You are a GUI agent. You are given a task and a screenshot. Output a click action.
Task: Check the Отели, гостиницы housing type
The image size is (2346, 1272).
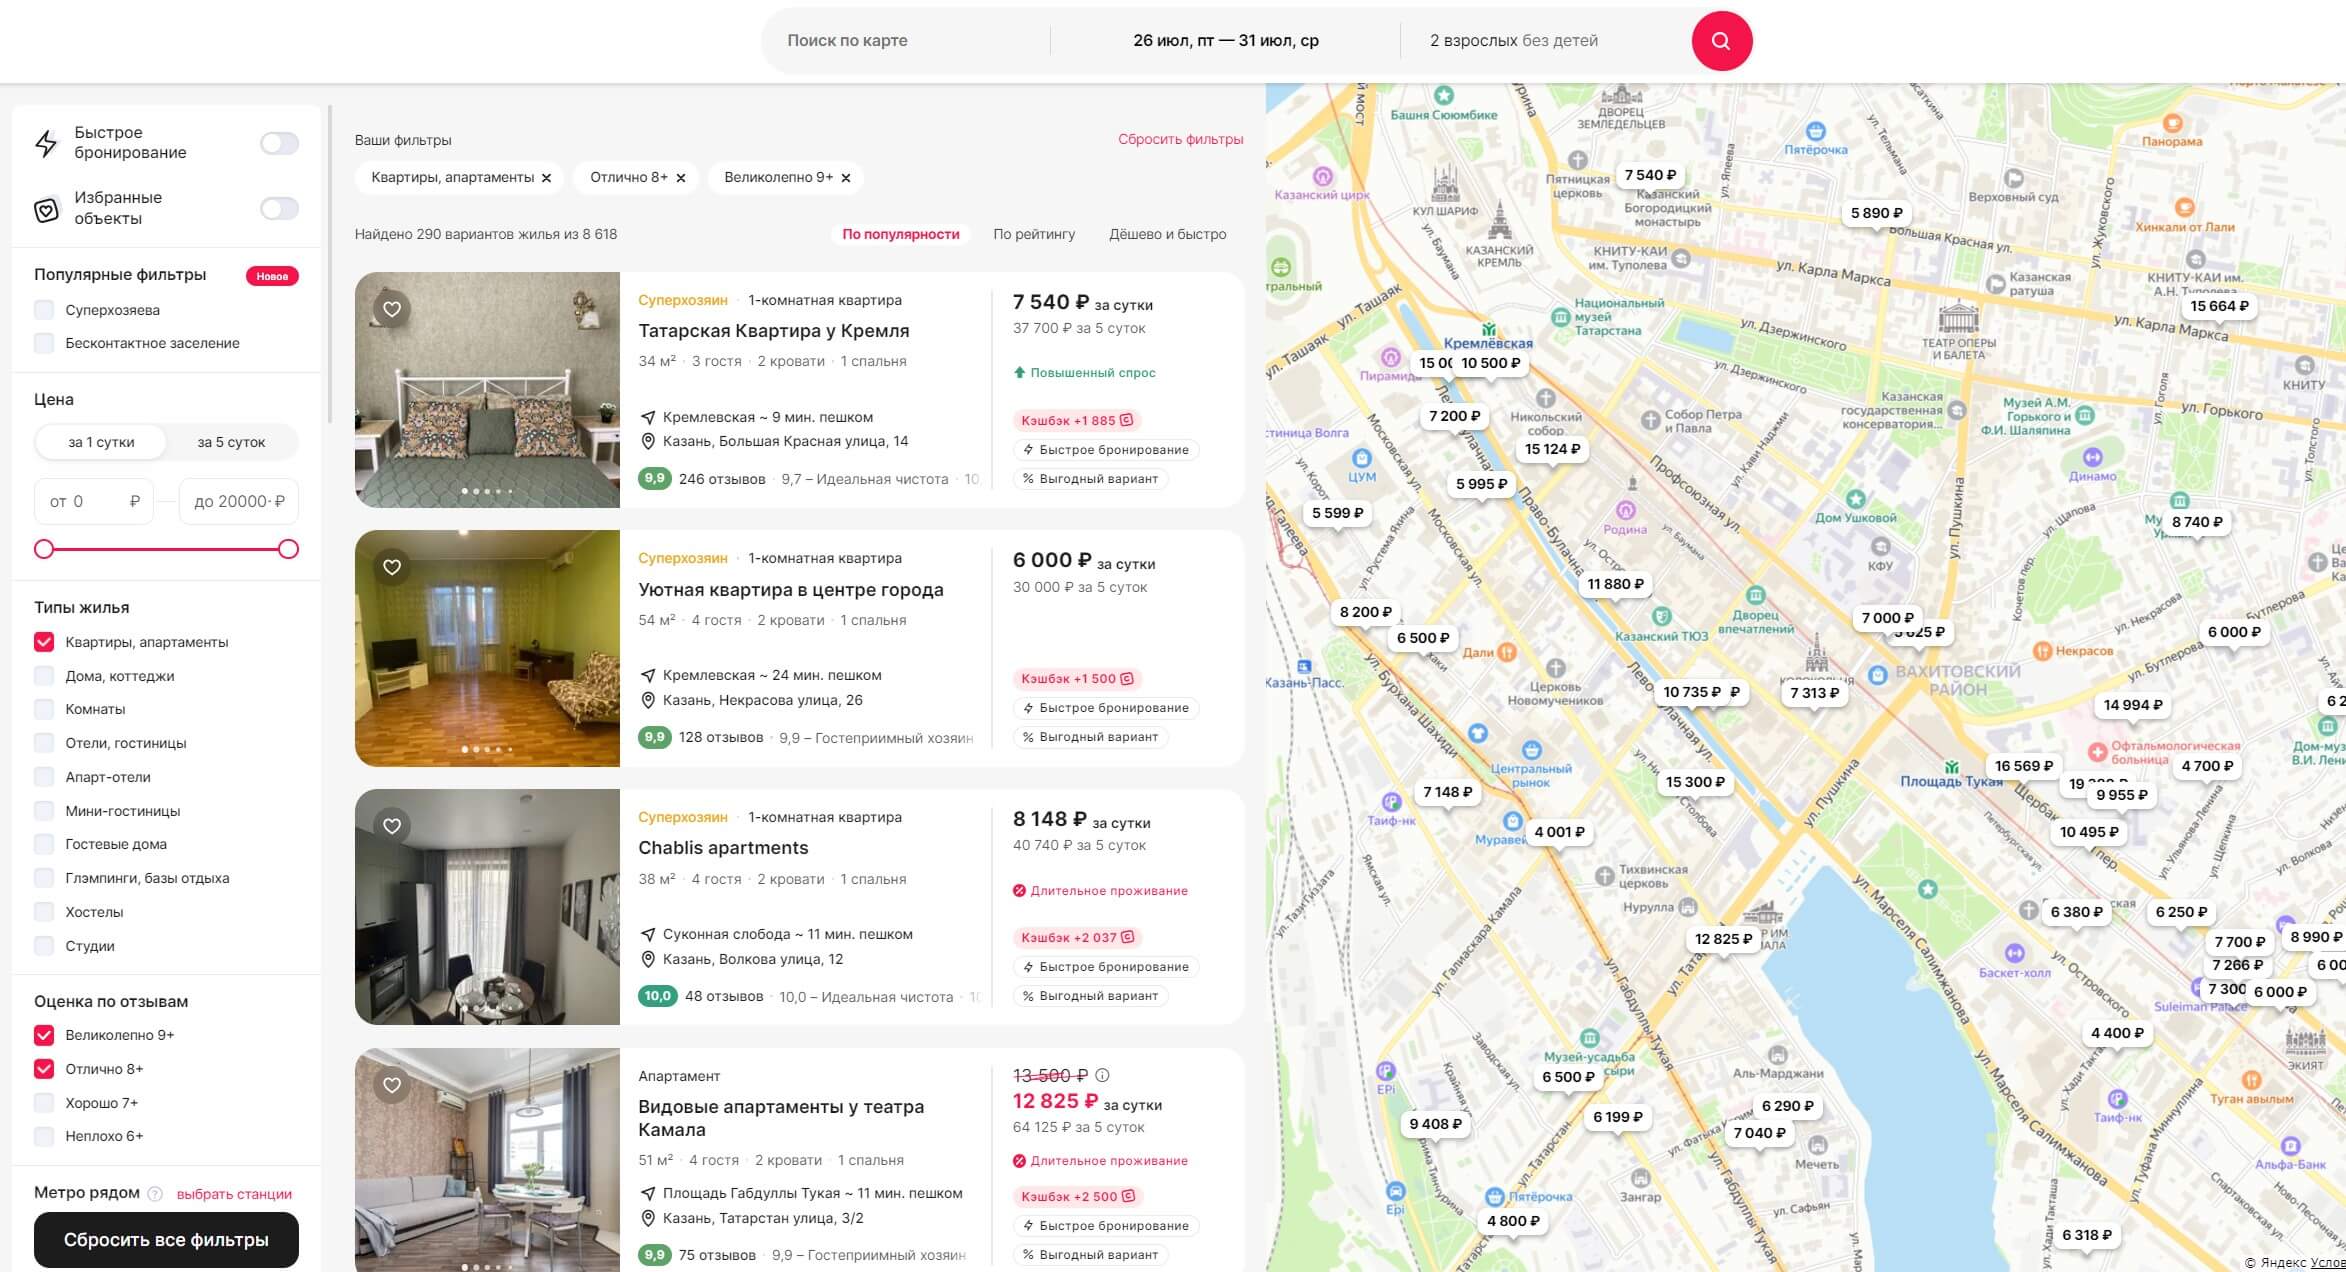(44, 743)
